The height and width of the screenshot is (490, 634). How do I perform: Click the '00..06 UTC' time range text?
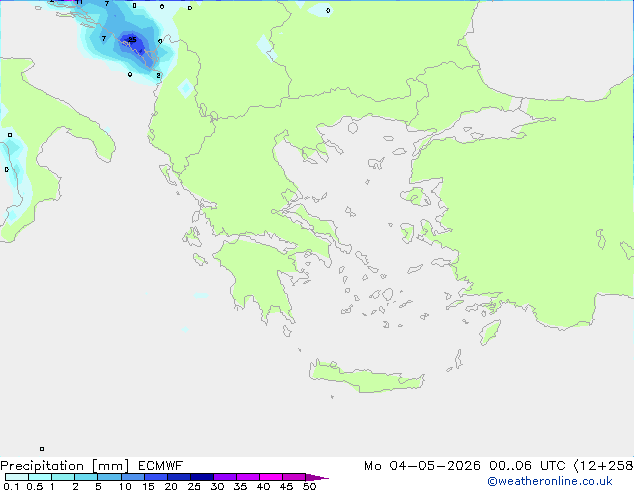527,466
